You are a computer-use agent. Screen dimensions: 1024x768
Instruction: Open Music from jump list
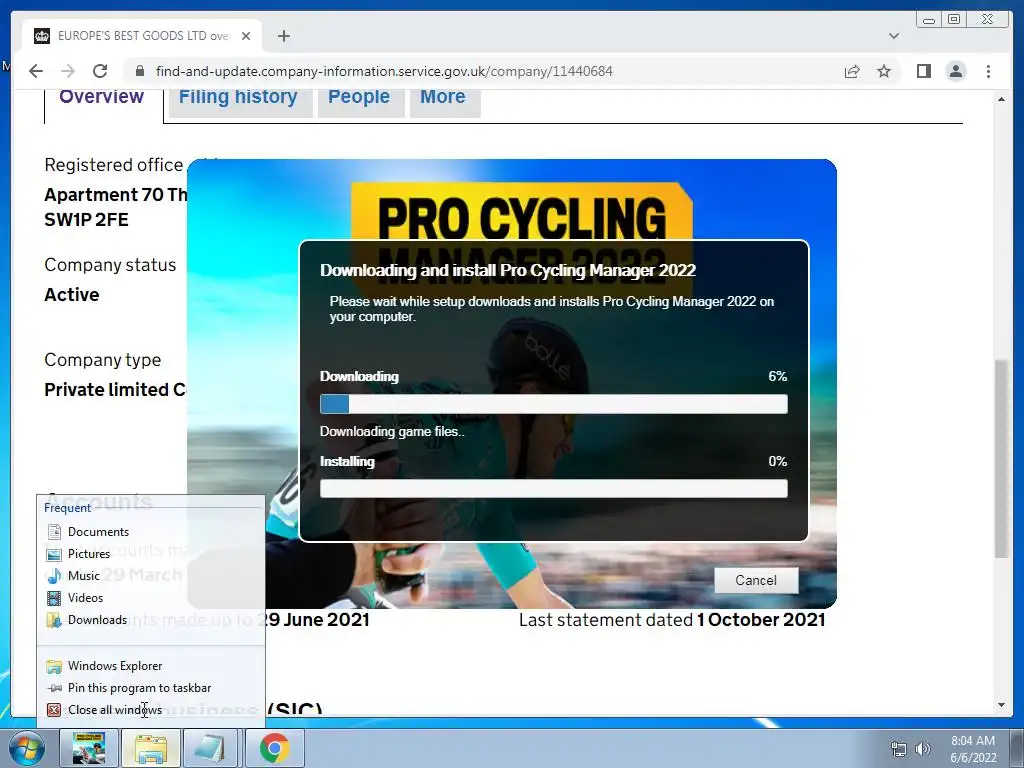point(151,576)
